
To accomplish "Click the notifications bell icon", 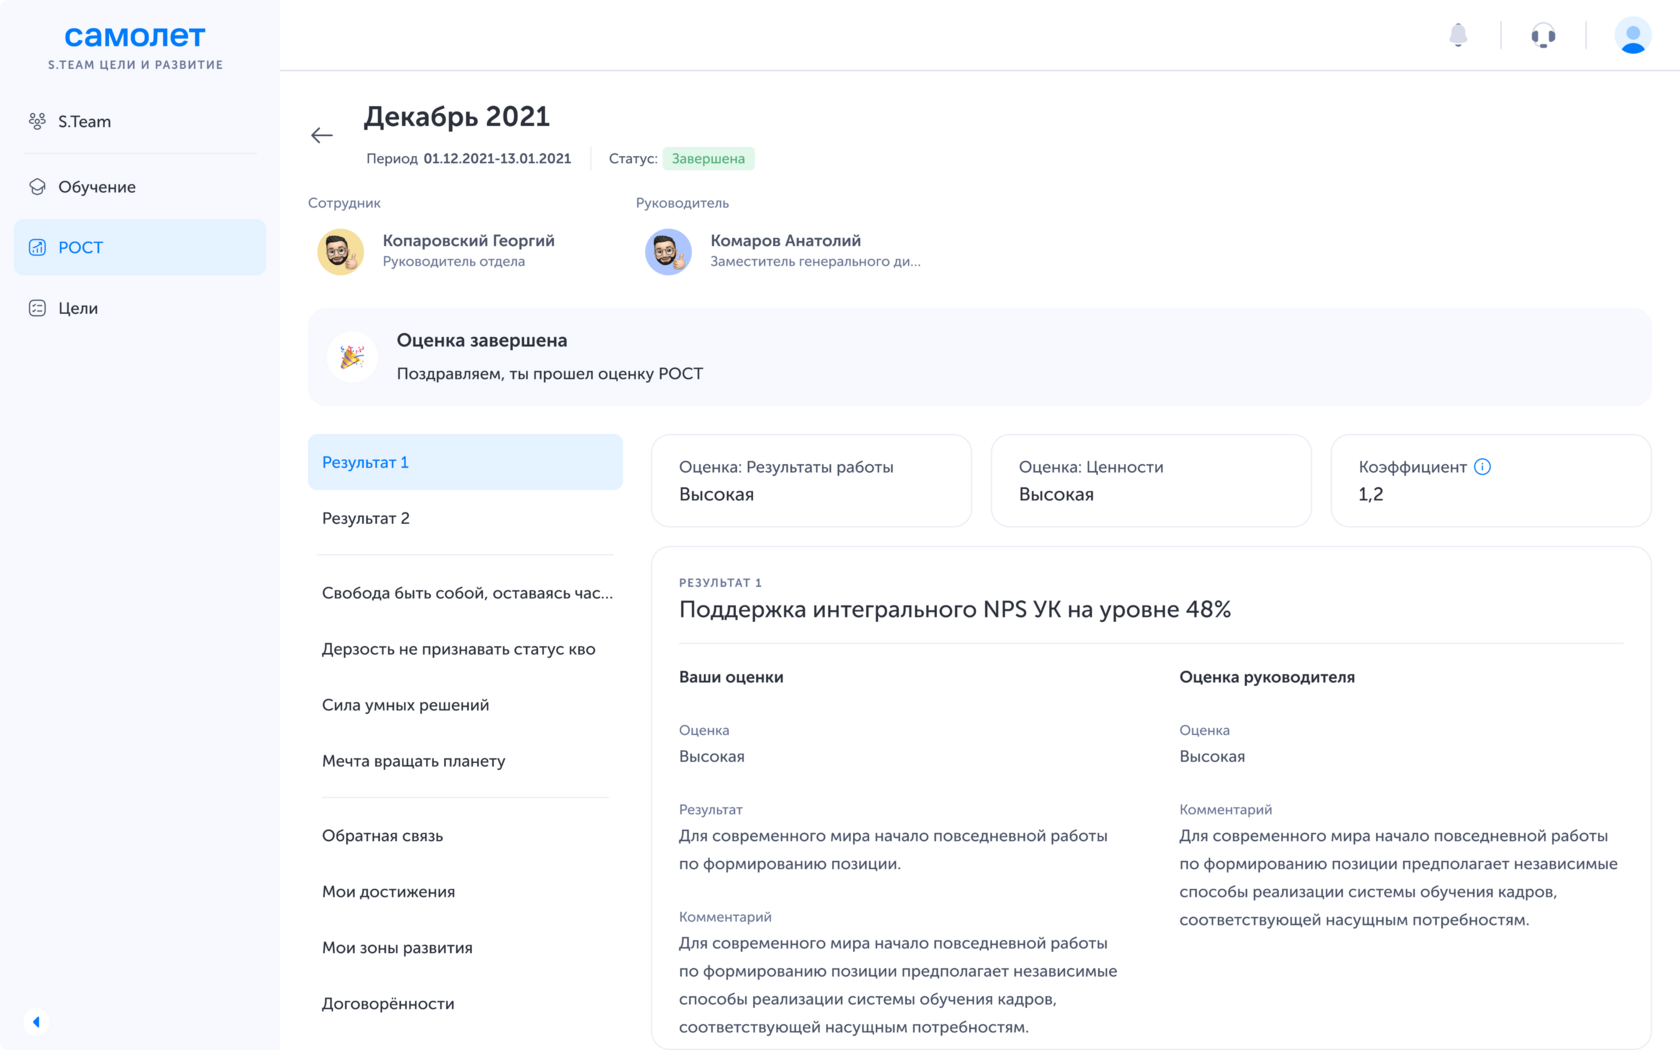I will [1458, 36].
